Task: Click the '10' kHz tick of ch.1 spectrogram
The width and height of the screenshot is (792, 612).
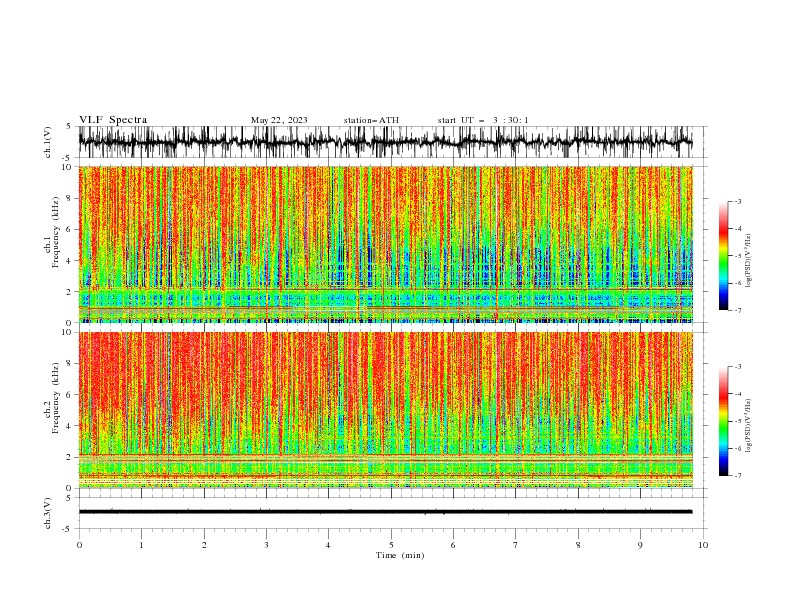Action: point(67,167)
